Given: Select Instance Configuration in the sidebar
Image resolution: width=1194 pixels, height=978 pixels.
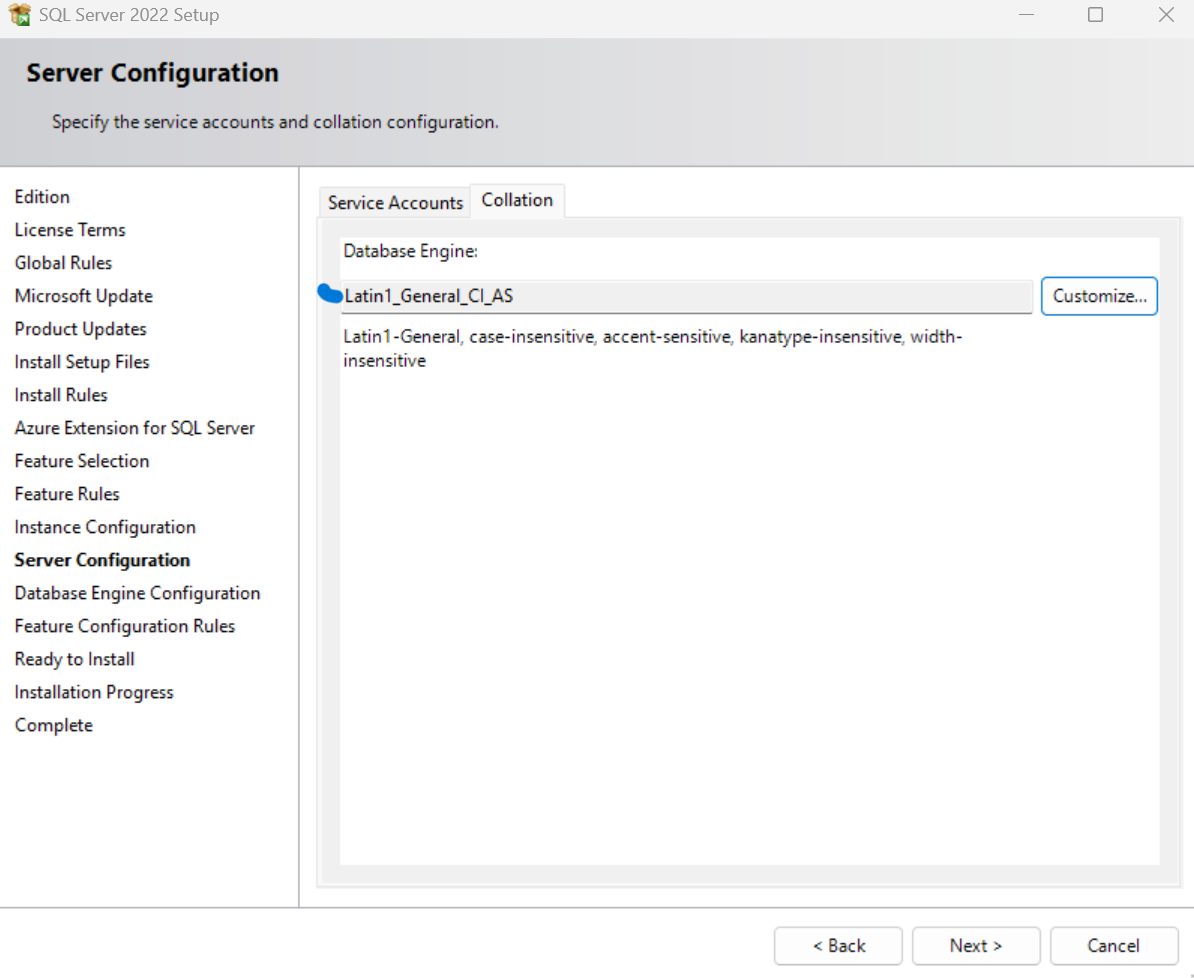Looking at the screenshot, I should click(104, 526).
